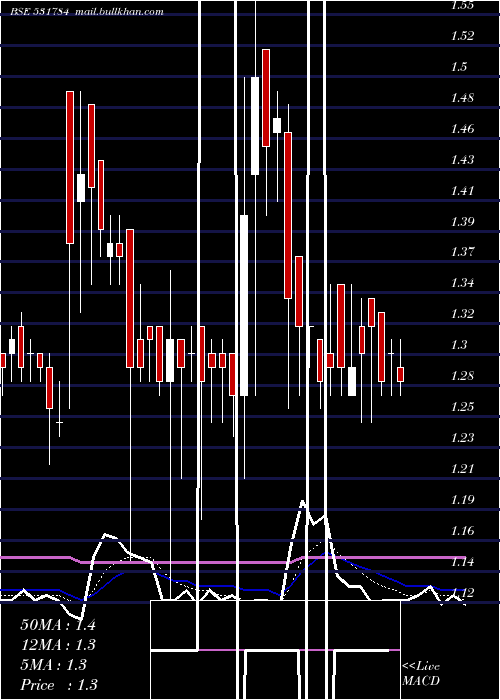Click the Price : 1.3 readout

59,685
